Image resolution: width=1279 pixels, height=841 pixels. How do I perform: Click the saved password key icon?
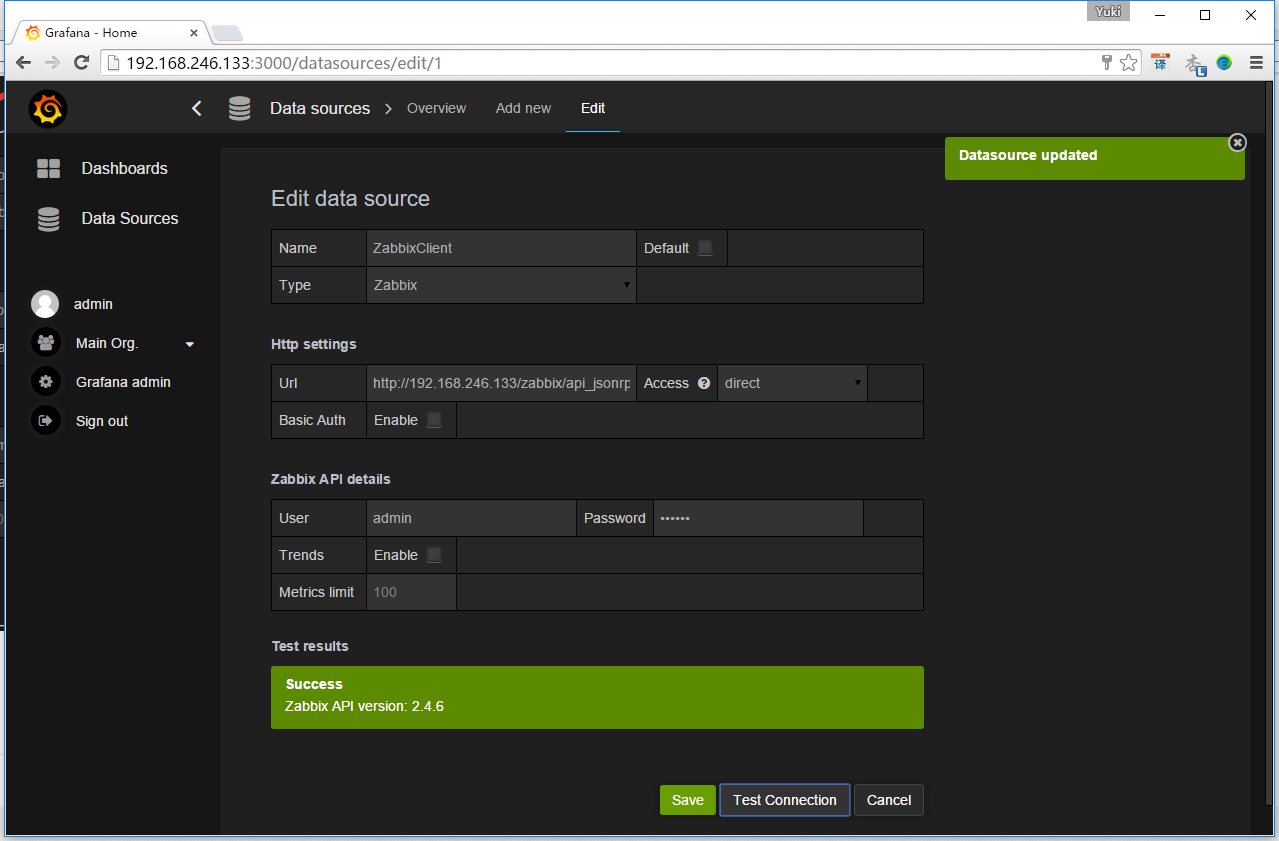click(x=1107, y=63)
